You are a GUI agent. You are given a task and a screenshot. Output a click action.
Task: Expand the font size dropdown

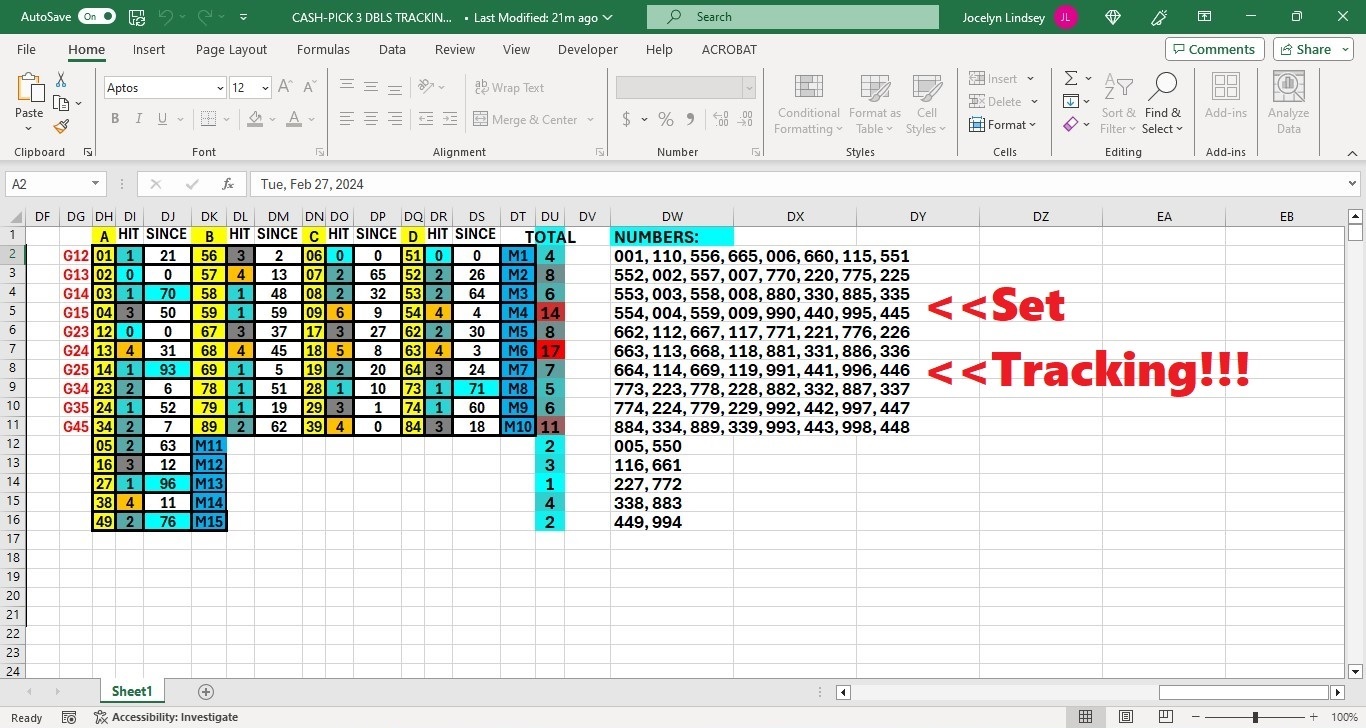tap(264, 88)
